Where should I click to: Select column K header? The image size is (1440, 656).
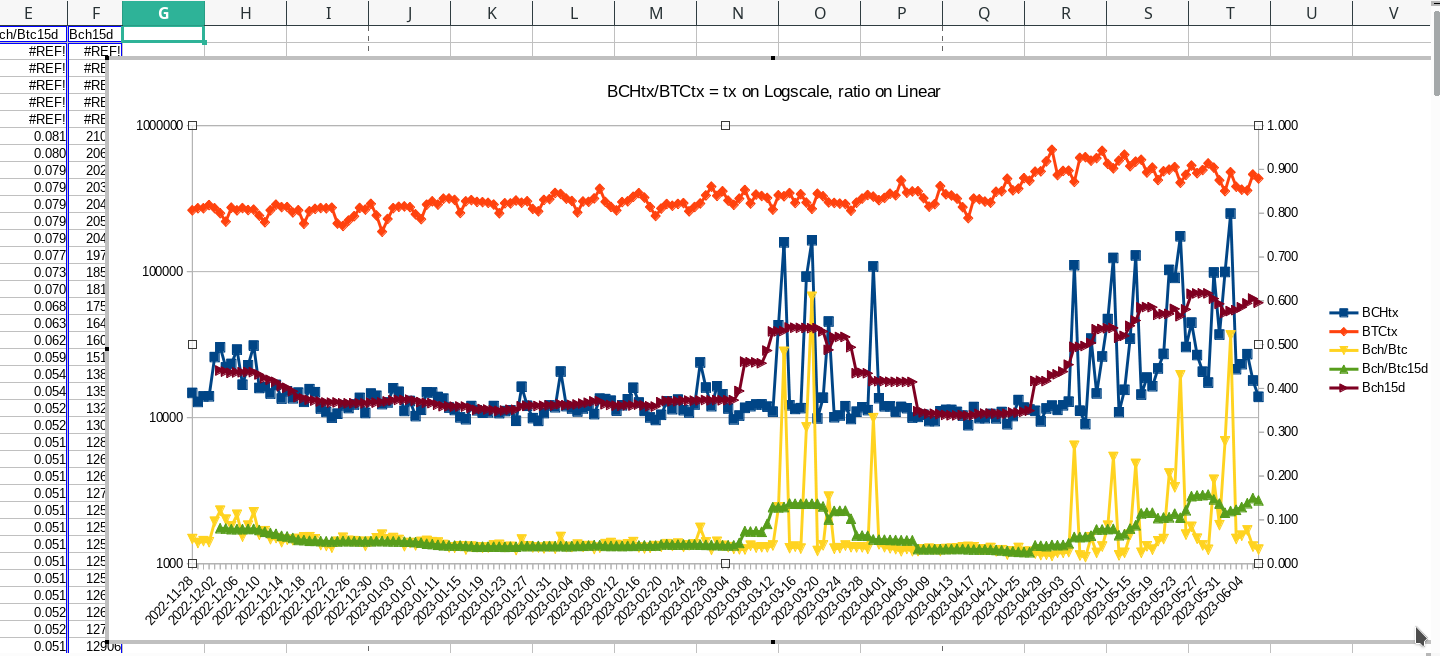(491, 13)
